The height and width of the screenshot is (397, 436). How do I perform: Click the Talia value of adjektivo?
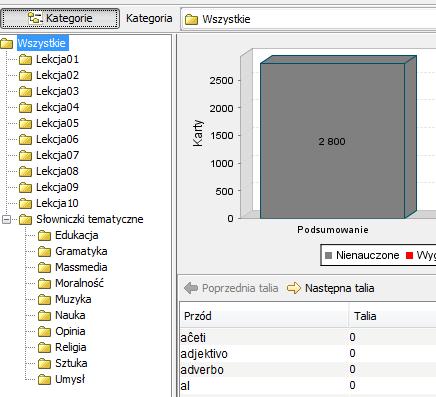(x=352, y=353)
